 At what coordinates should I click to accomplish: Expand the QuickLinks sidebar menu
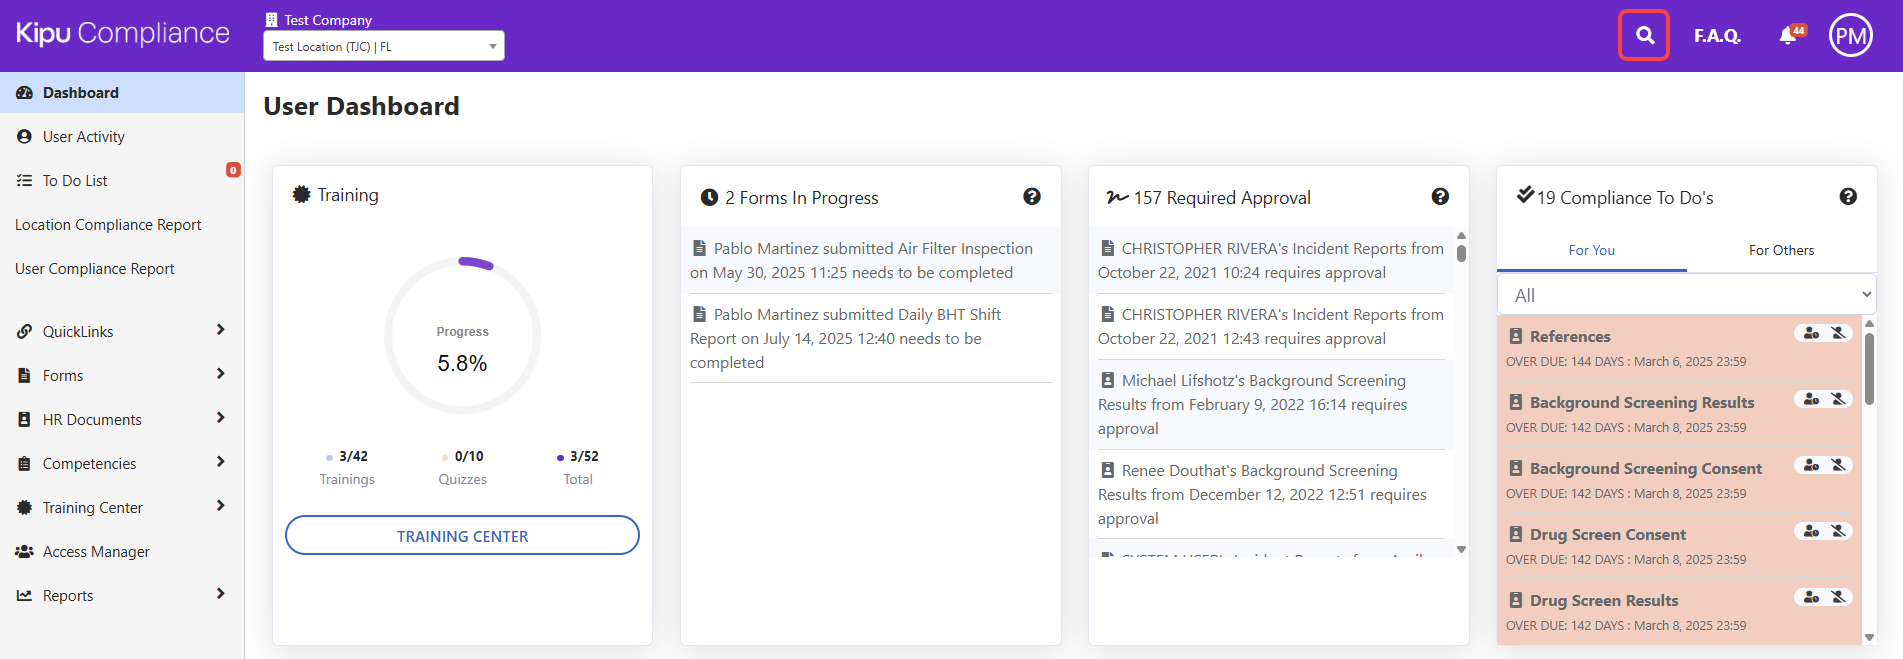point(121,331)
